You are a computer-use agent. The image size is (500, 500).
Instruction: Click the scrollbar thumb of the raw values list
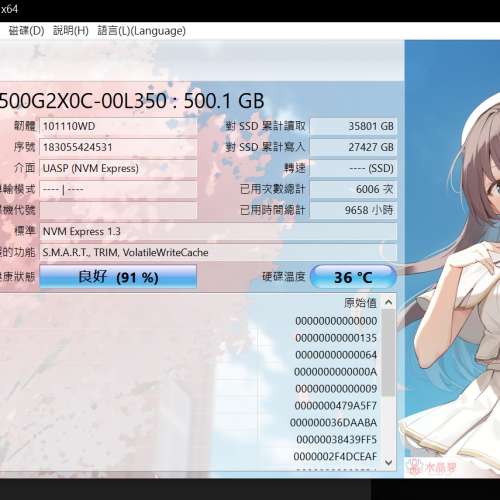388,352
